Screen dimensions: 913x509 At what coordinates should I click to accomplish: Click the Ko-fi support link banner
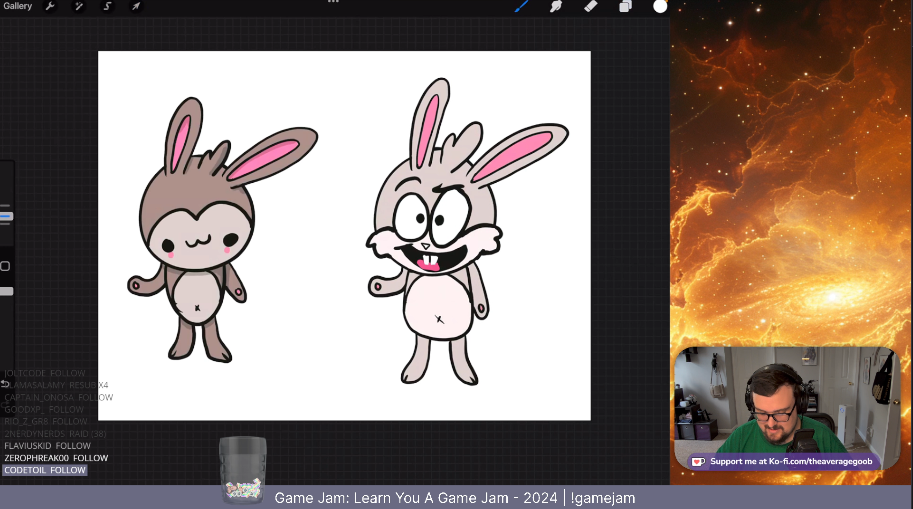[x=784, y=461]
